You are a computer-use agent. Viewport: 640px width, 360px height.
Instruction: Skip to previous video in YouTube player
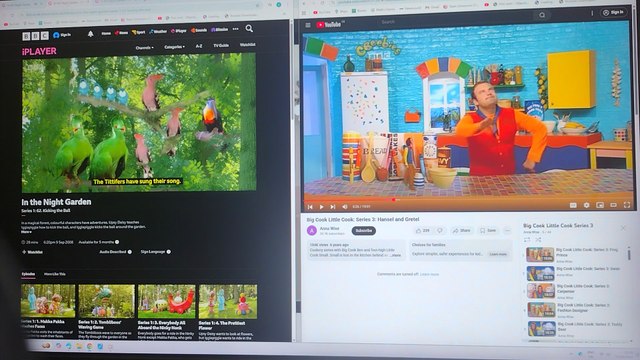pos(310,207)
